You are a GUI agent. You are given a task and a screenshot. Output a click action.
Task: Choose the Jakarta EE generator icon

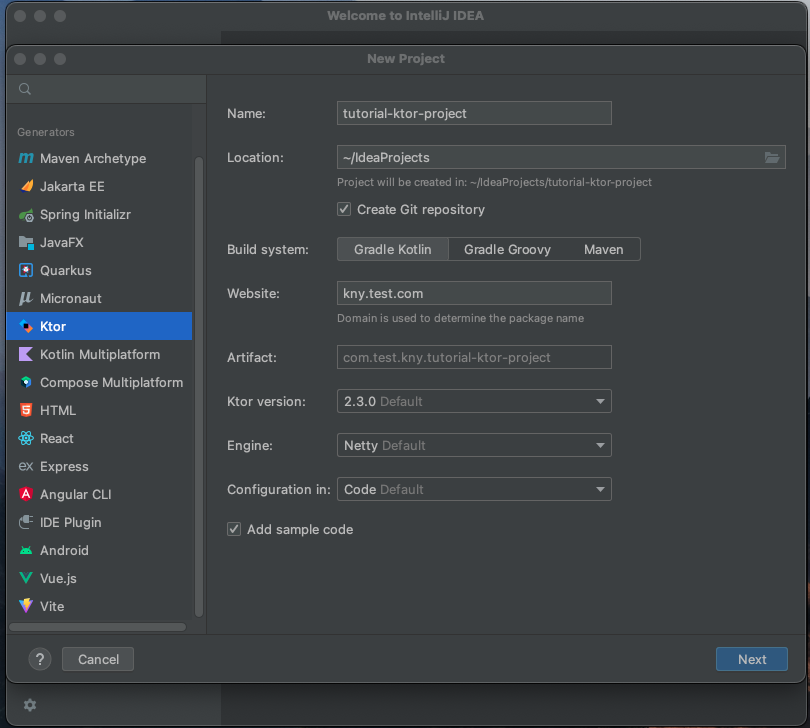(x=26, y=186)
